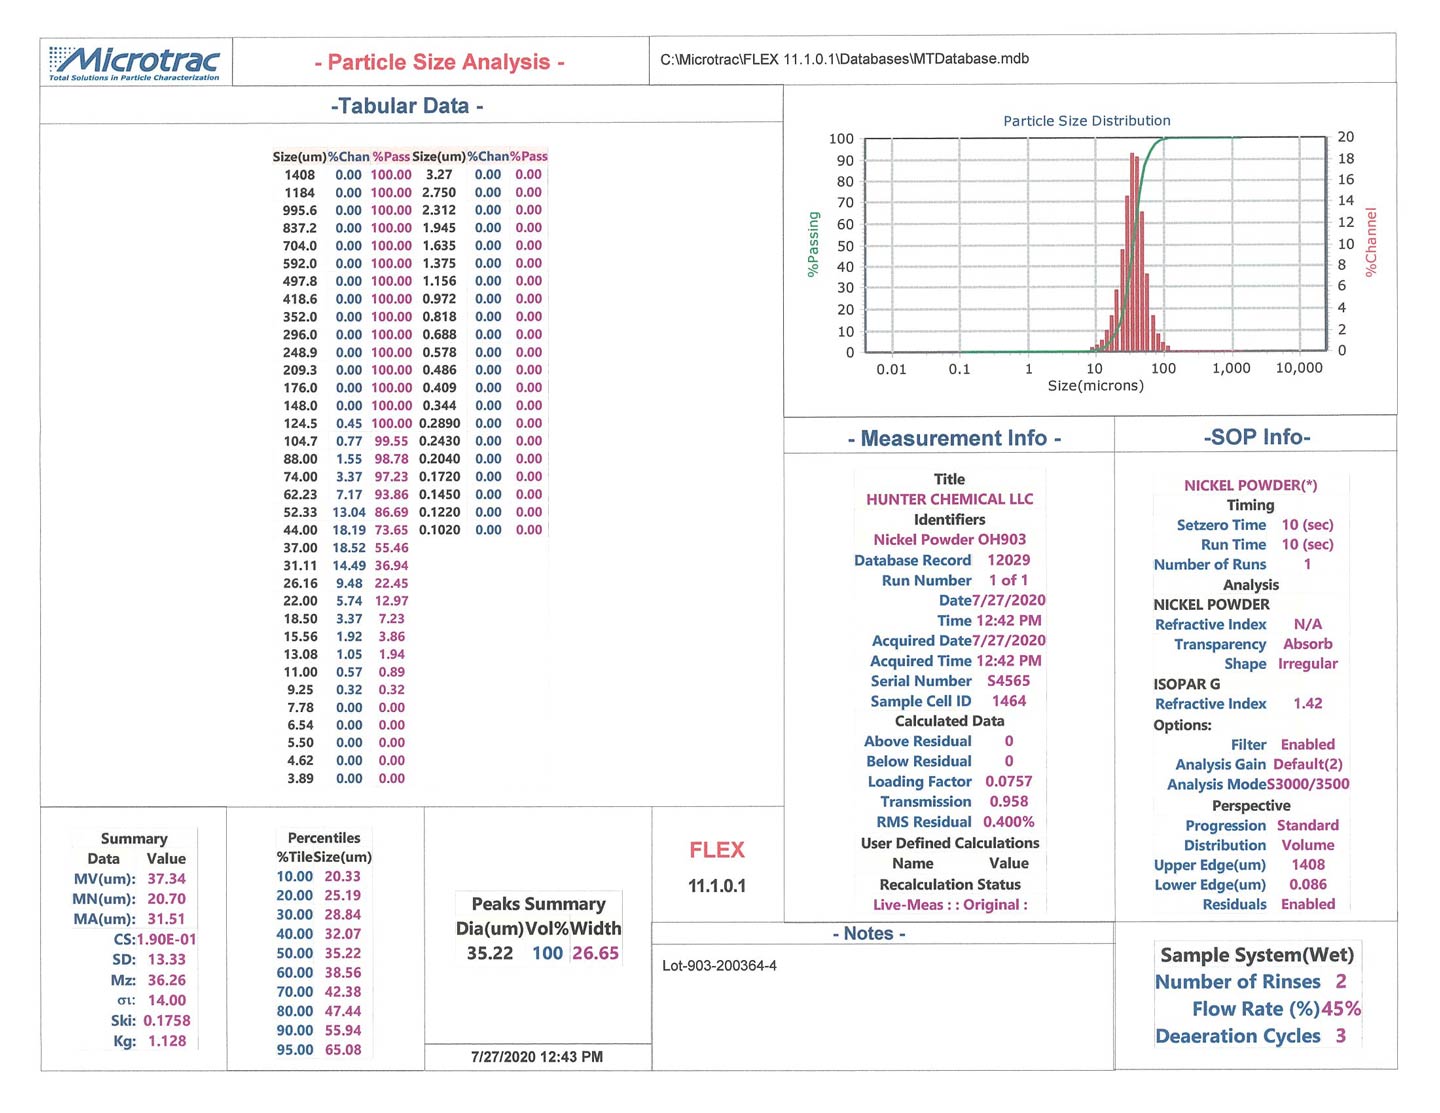Image resolution: width=1440 pixels, height=1113 pixels.
Task: Click the %Channel axis label on chart
Action: point(1371,242)
